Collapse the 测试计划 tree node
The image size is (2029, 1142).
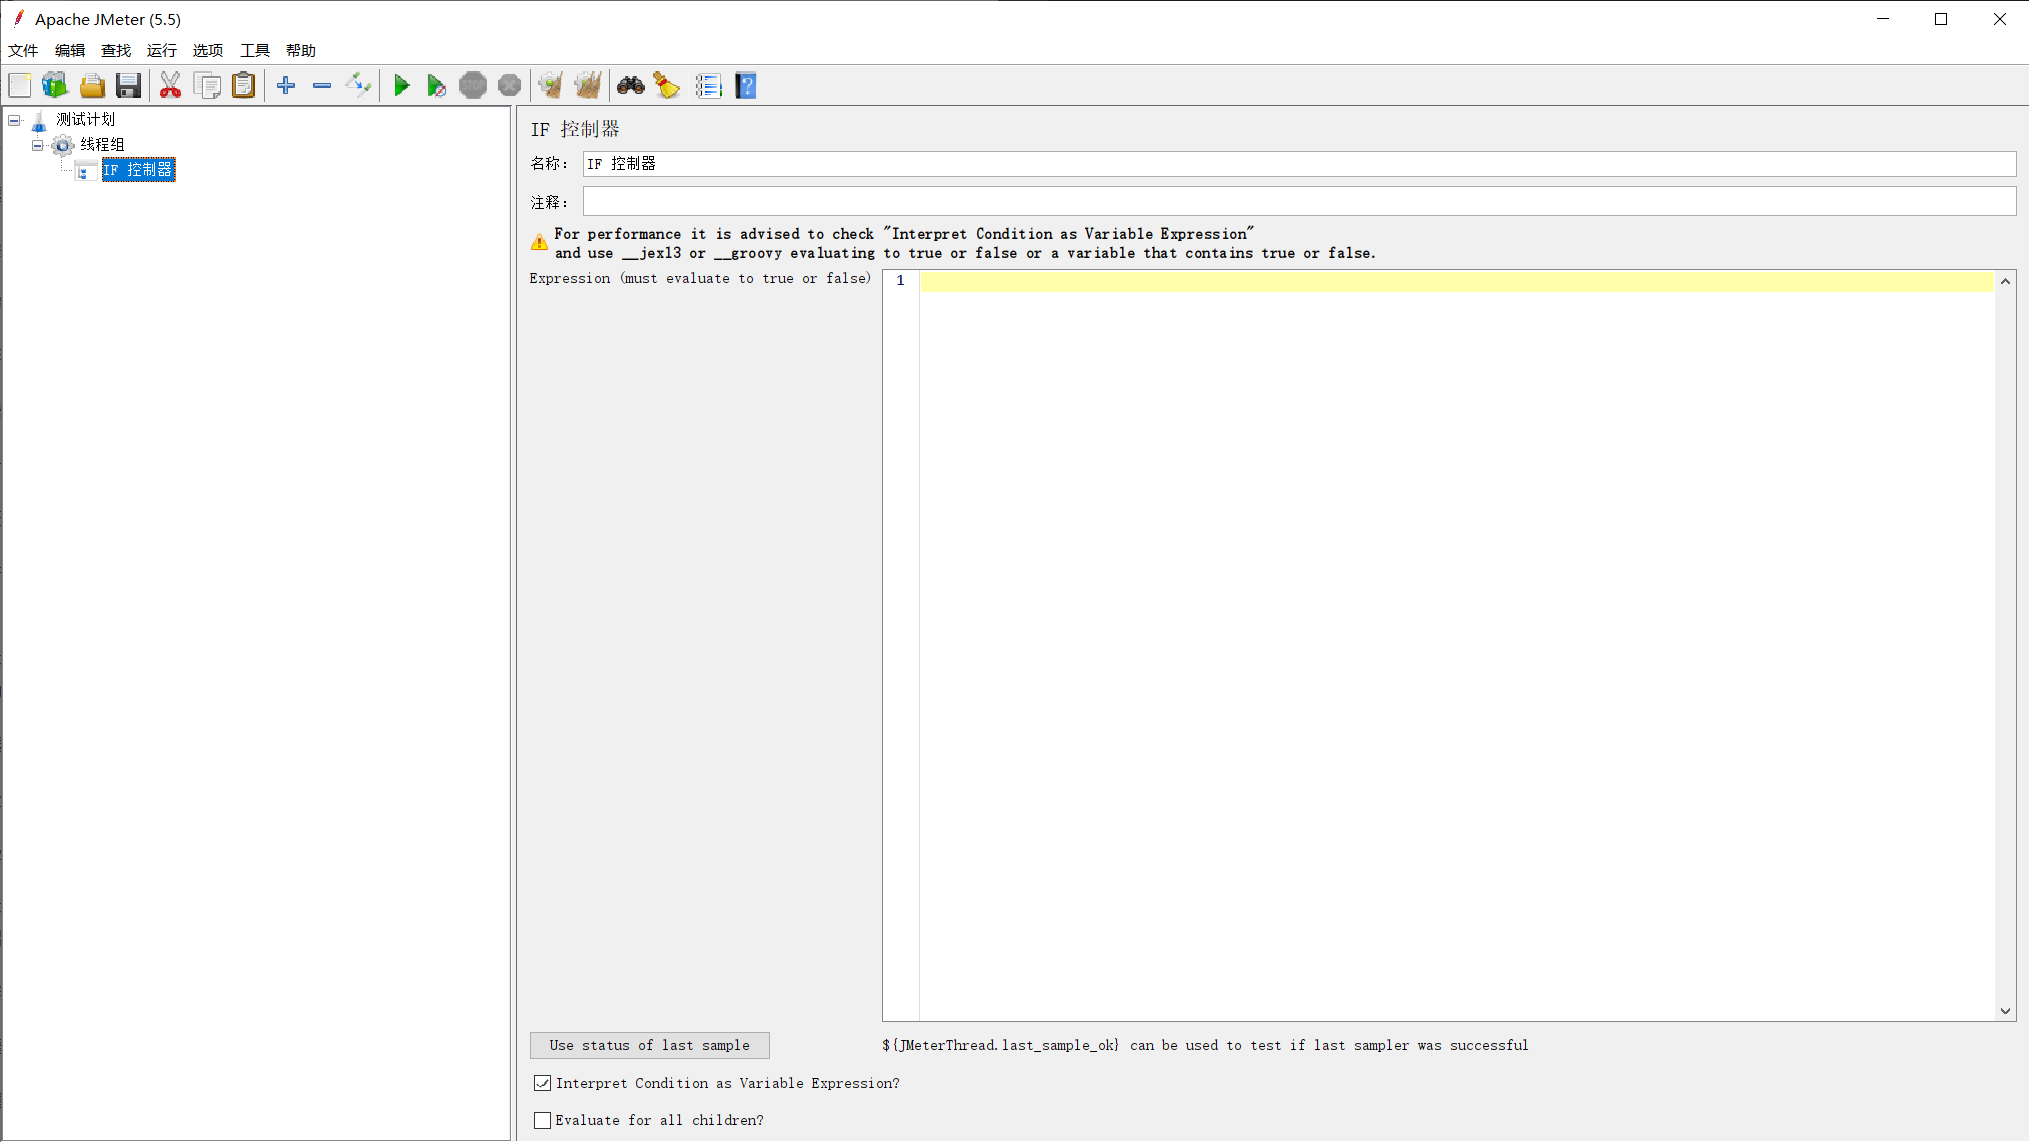click(14, 120)
